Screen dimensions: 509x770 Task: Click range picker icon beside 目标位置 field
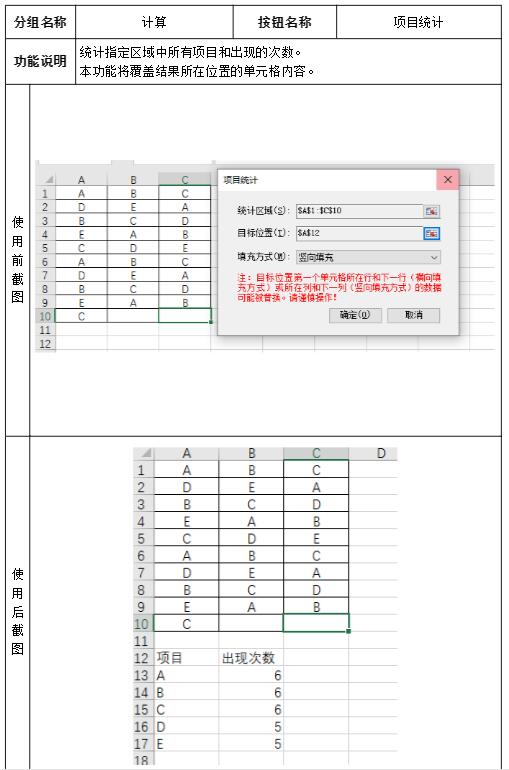tap(431, 233)
